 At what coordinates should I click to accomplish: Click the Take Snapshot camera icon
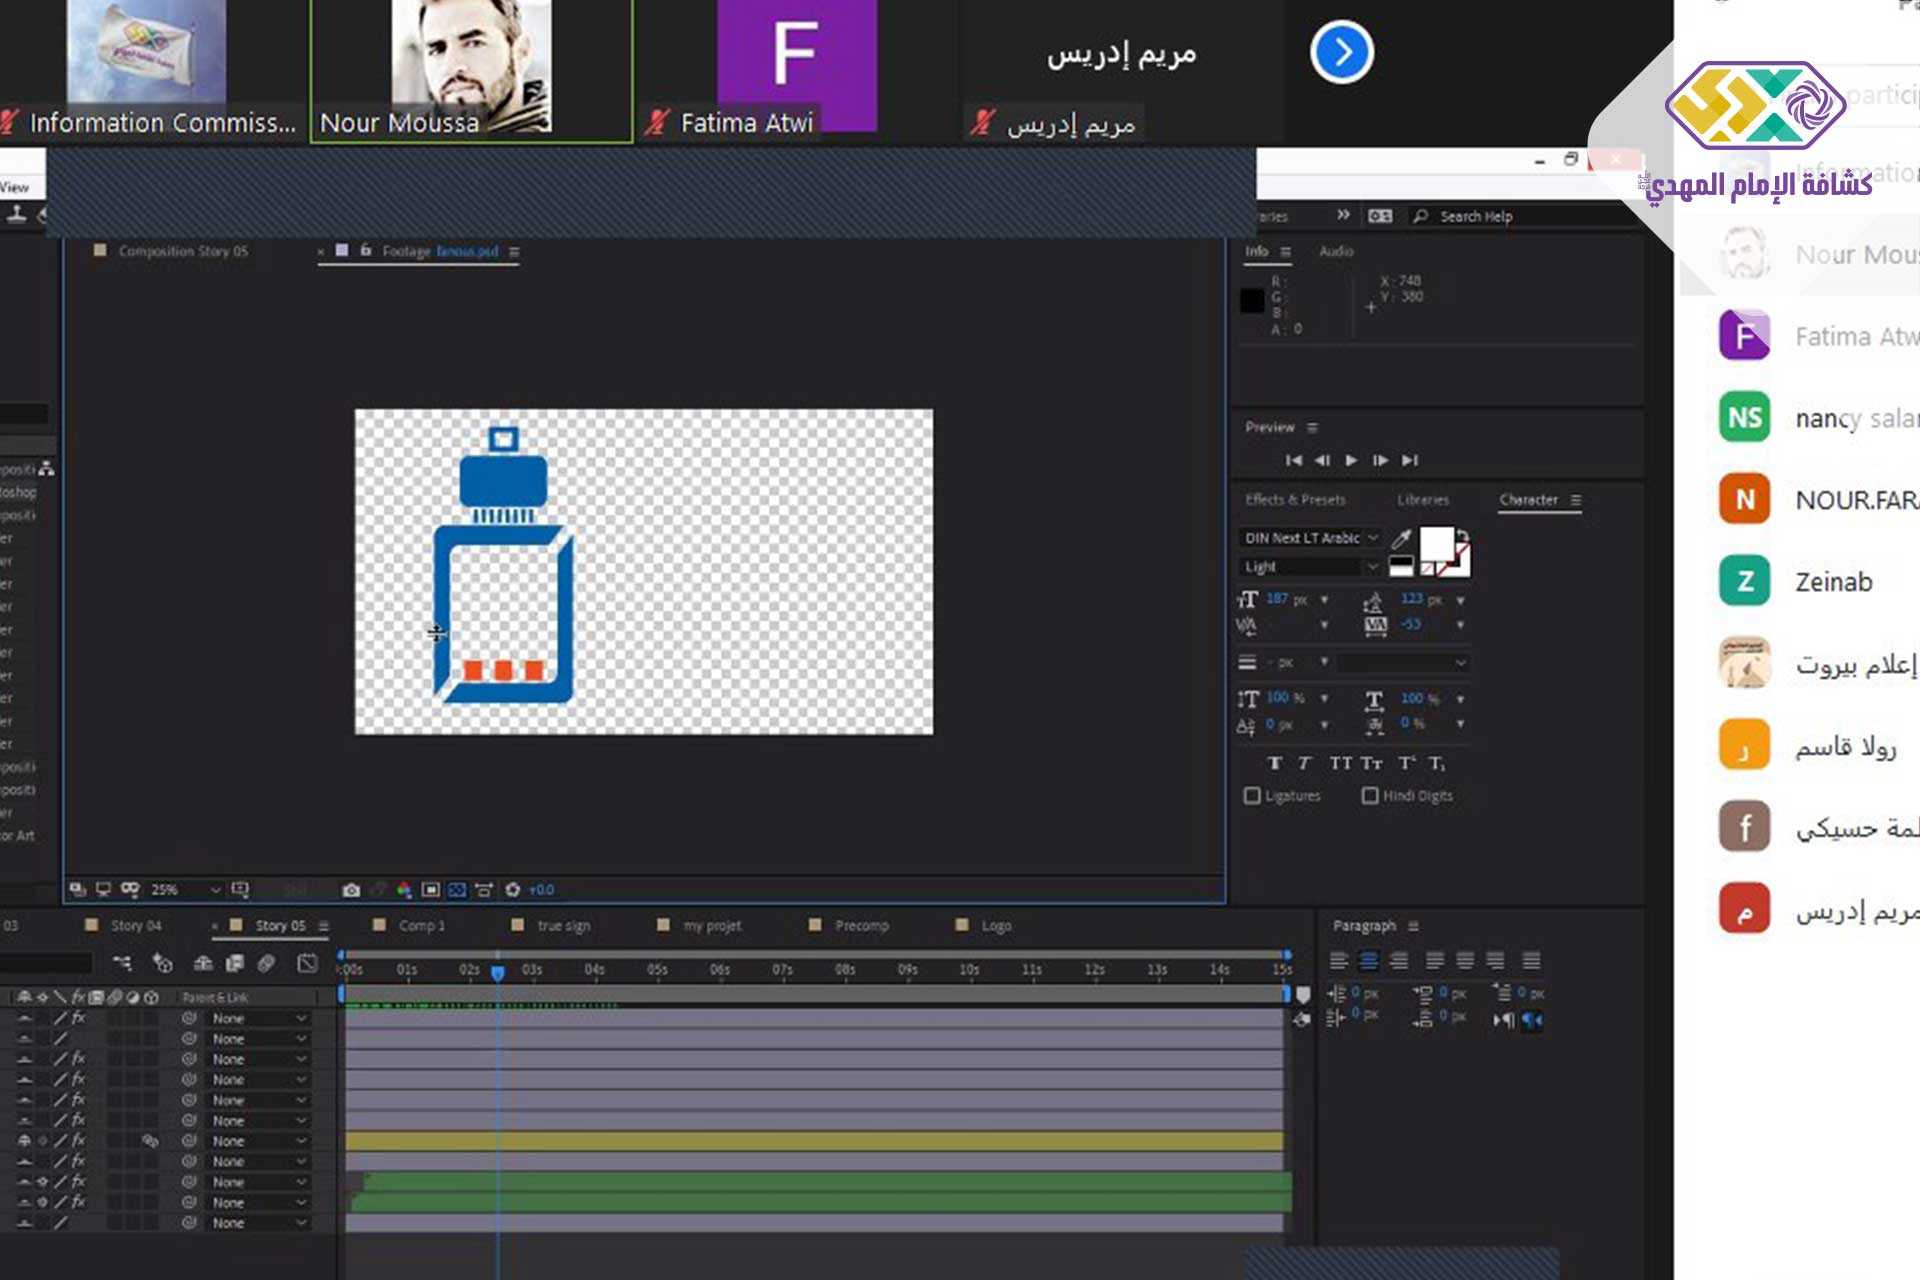pos(351,889)
